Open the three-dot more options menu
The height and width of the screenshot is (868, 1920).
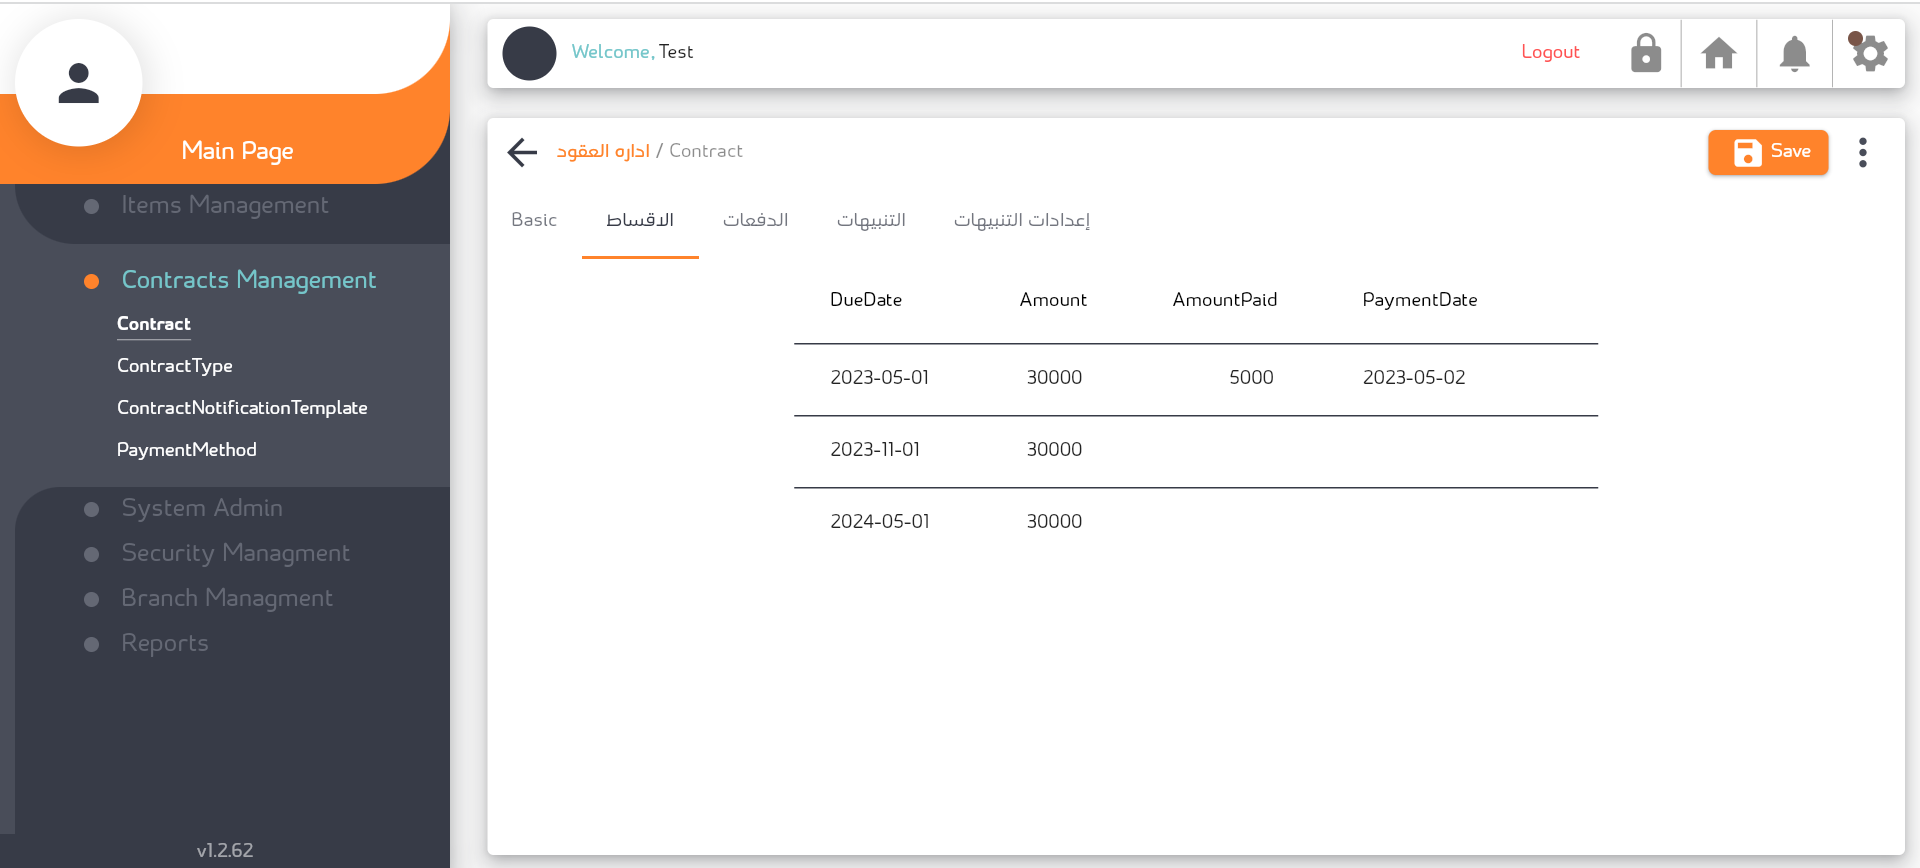point(1862,152)
